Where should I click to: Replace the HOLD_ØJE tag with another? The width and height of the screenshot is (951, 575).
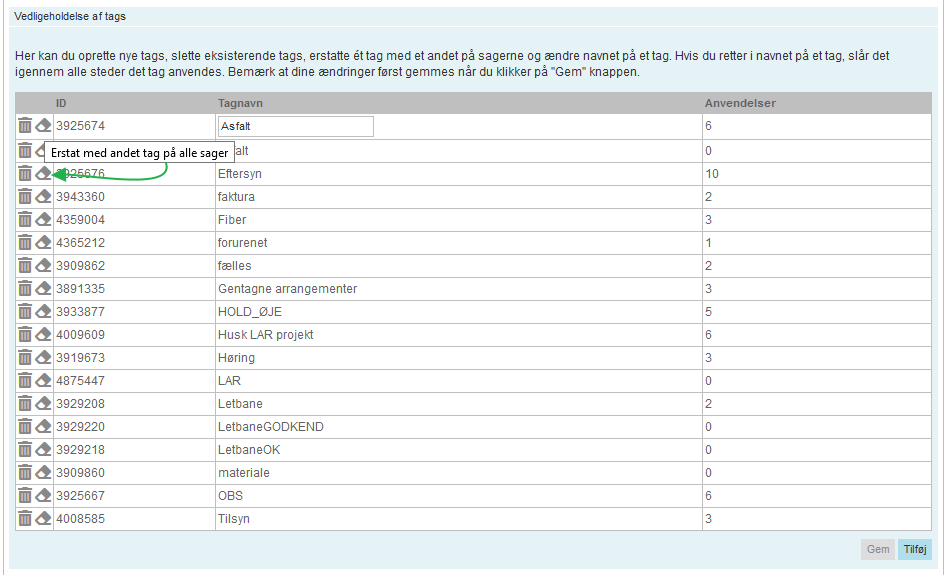[43, 311]
